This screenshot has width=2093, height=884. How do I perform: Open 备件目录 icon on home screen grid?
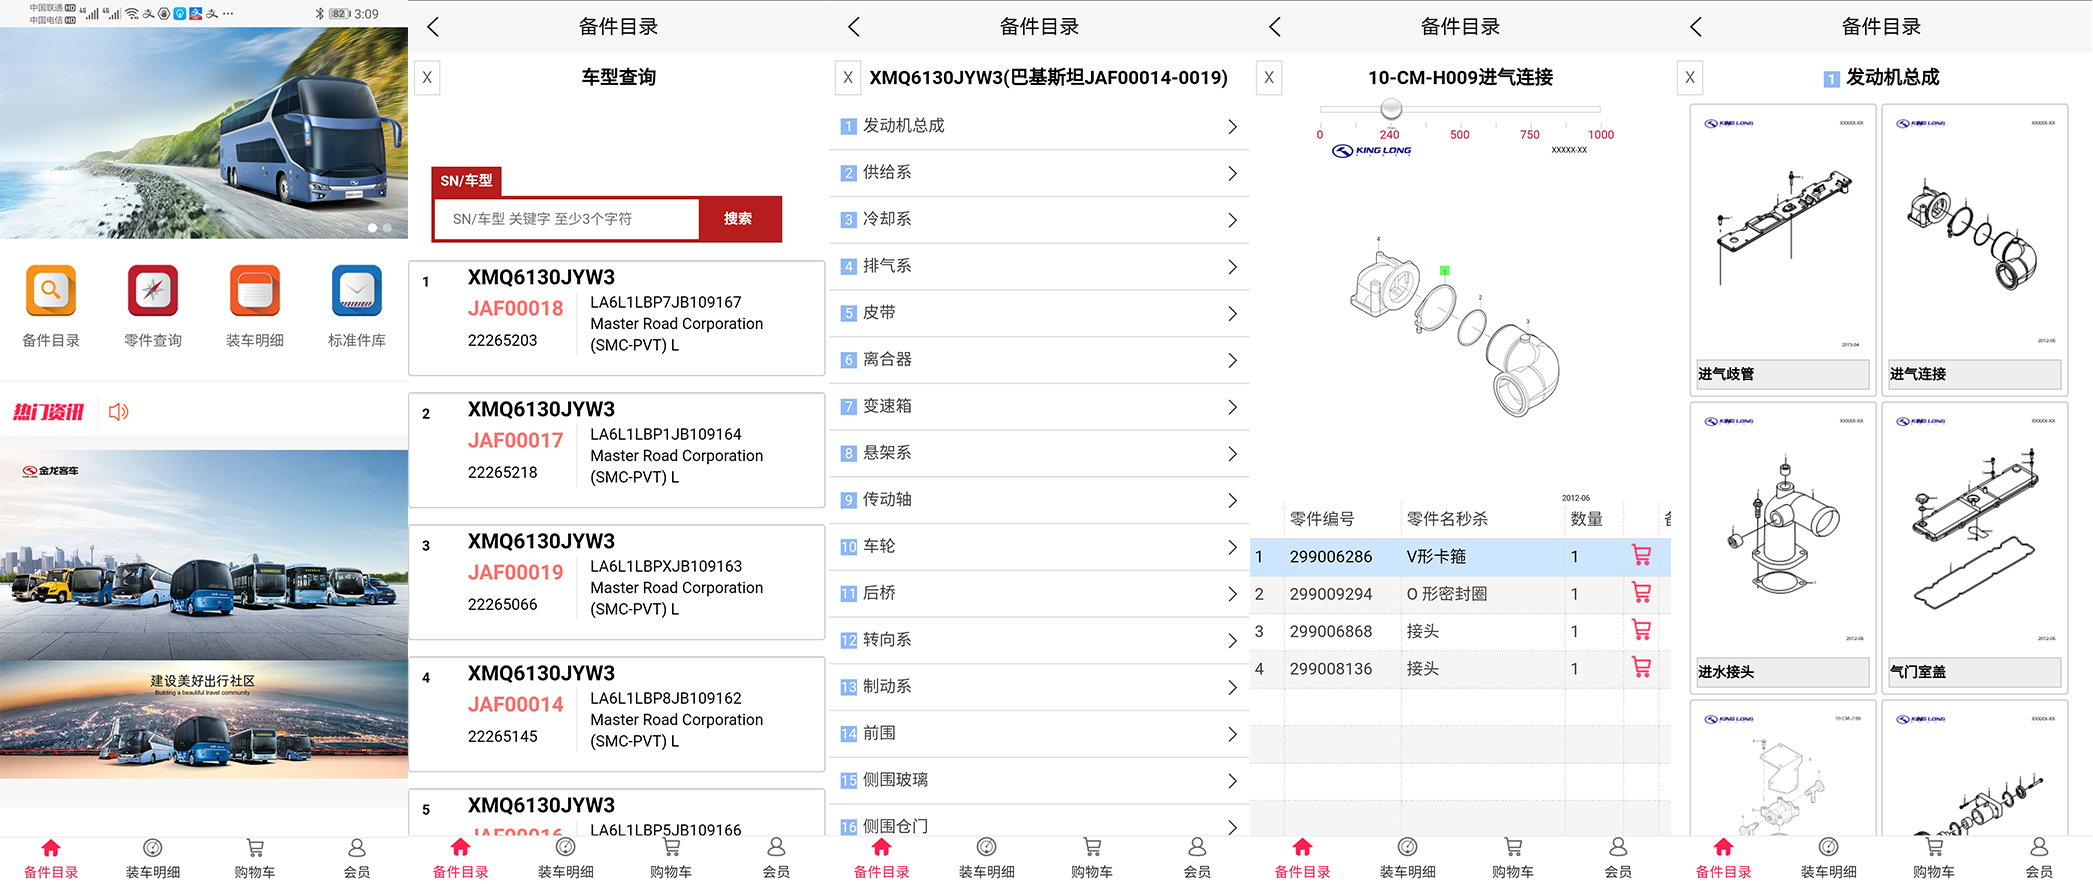pyautogui.click(x=51, y=291)
